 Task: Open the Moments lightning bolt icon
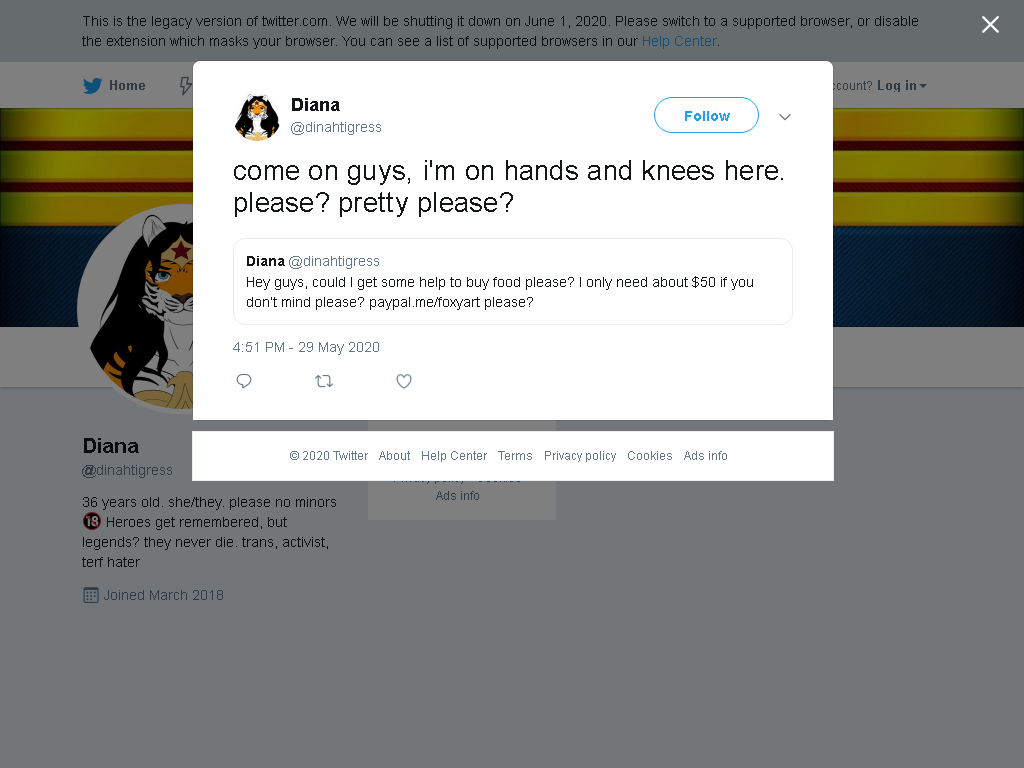coord(185,86)
